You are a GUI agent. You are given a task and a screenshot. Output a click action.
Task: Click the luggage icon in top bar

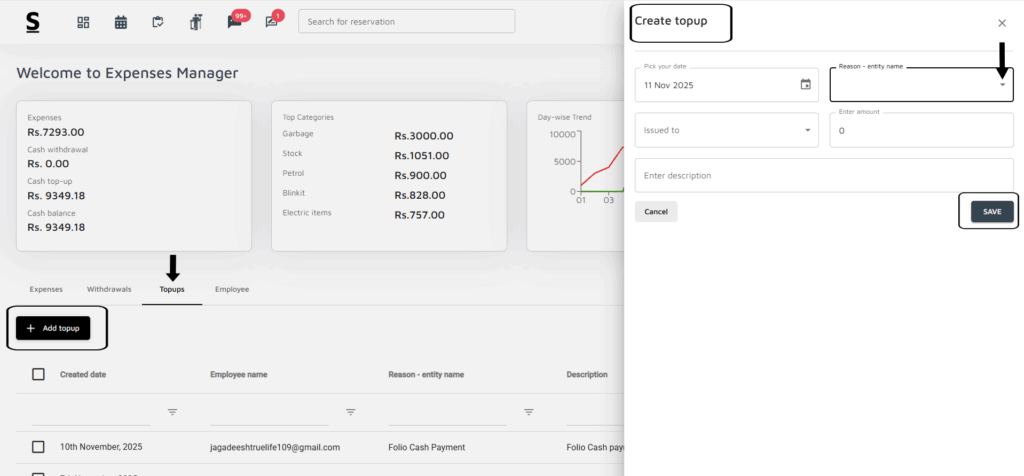pos(196,22)
